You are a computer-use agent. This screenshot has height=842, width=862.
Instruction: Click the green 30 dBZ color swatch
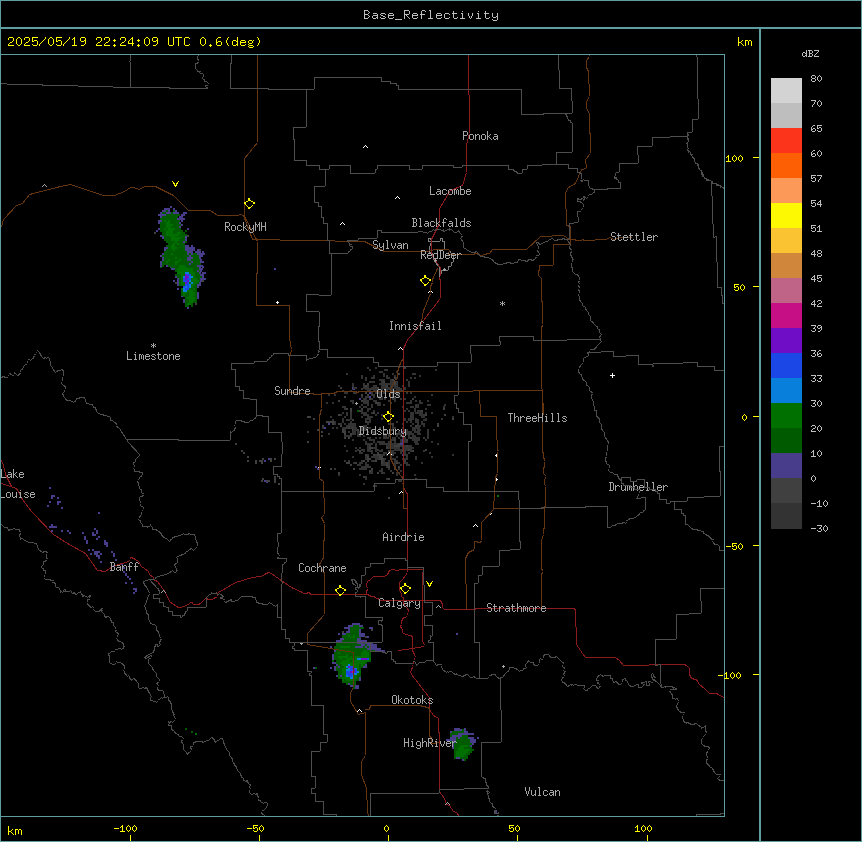786,416
